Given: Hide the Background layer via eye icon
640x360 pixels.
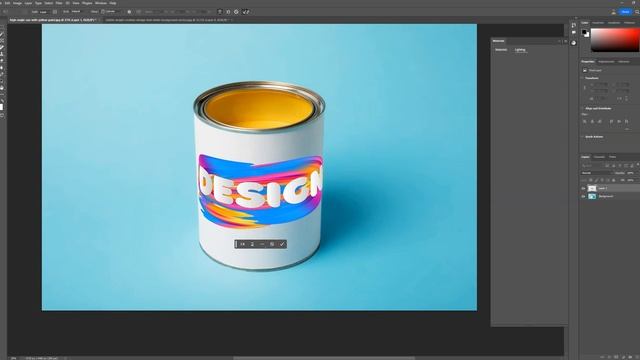Looking at the screenshot, I should tap(583, 196).
